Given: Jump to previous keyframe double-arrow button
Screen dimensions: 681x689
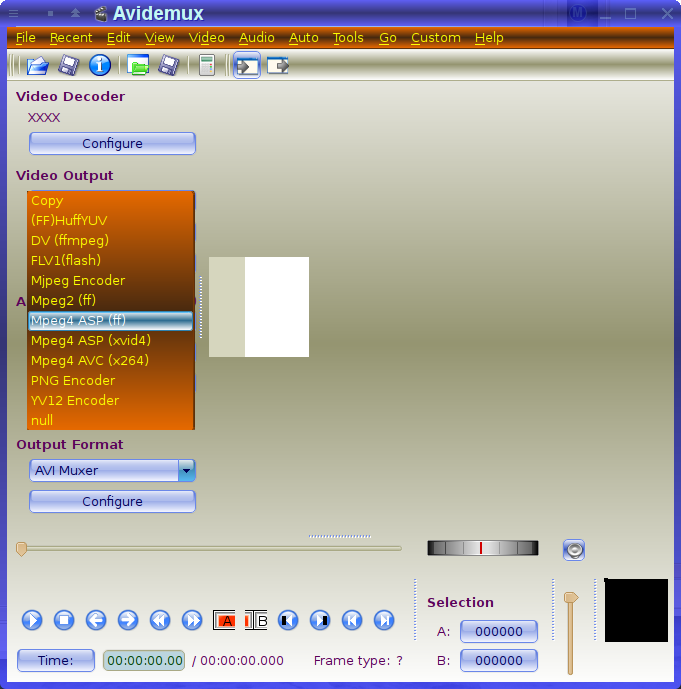Looking at the screenshot, I should tap(160, 620).
